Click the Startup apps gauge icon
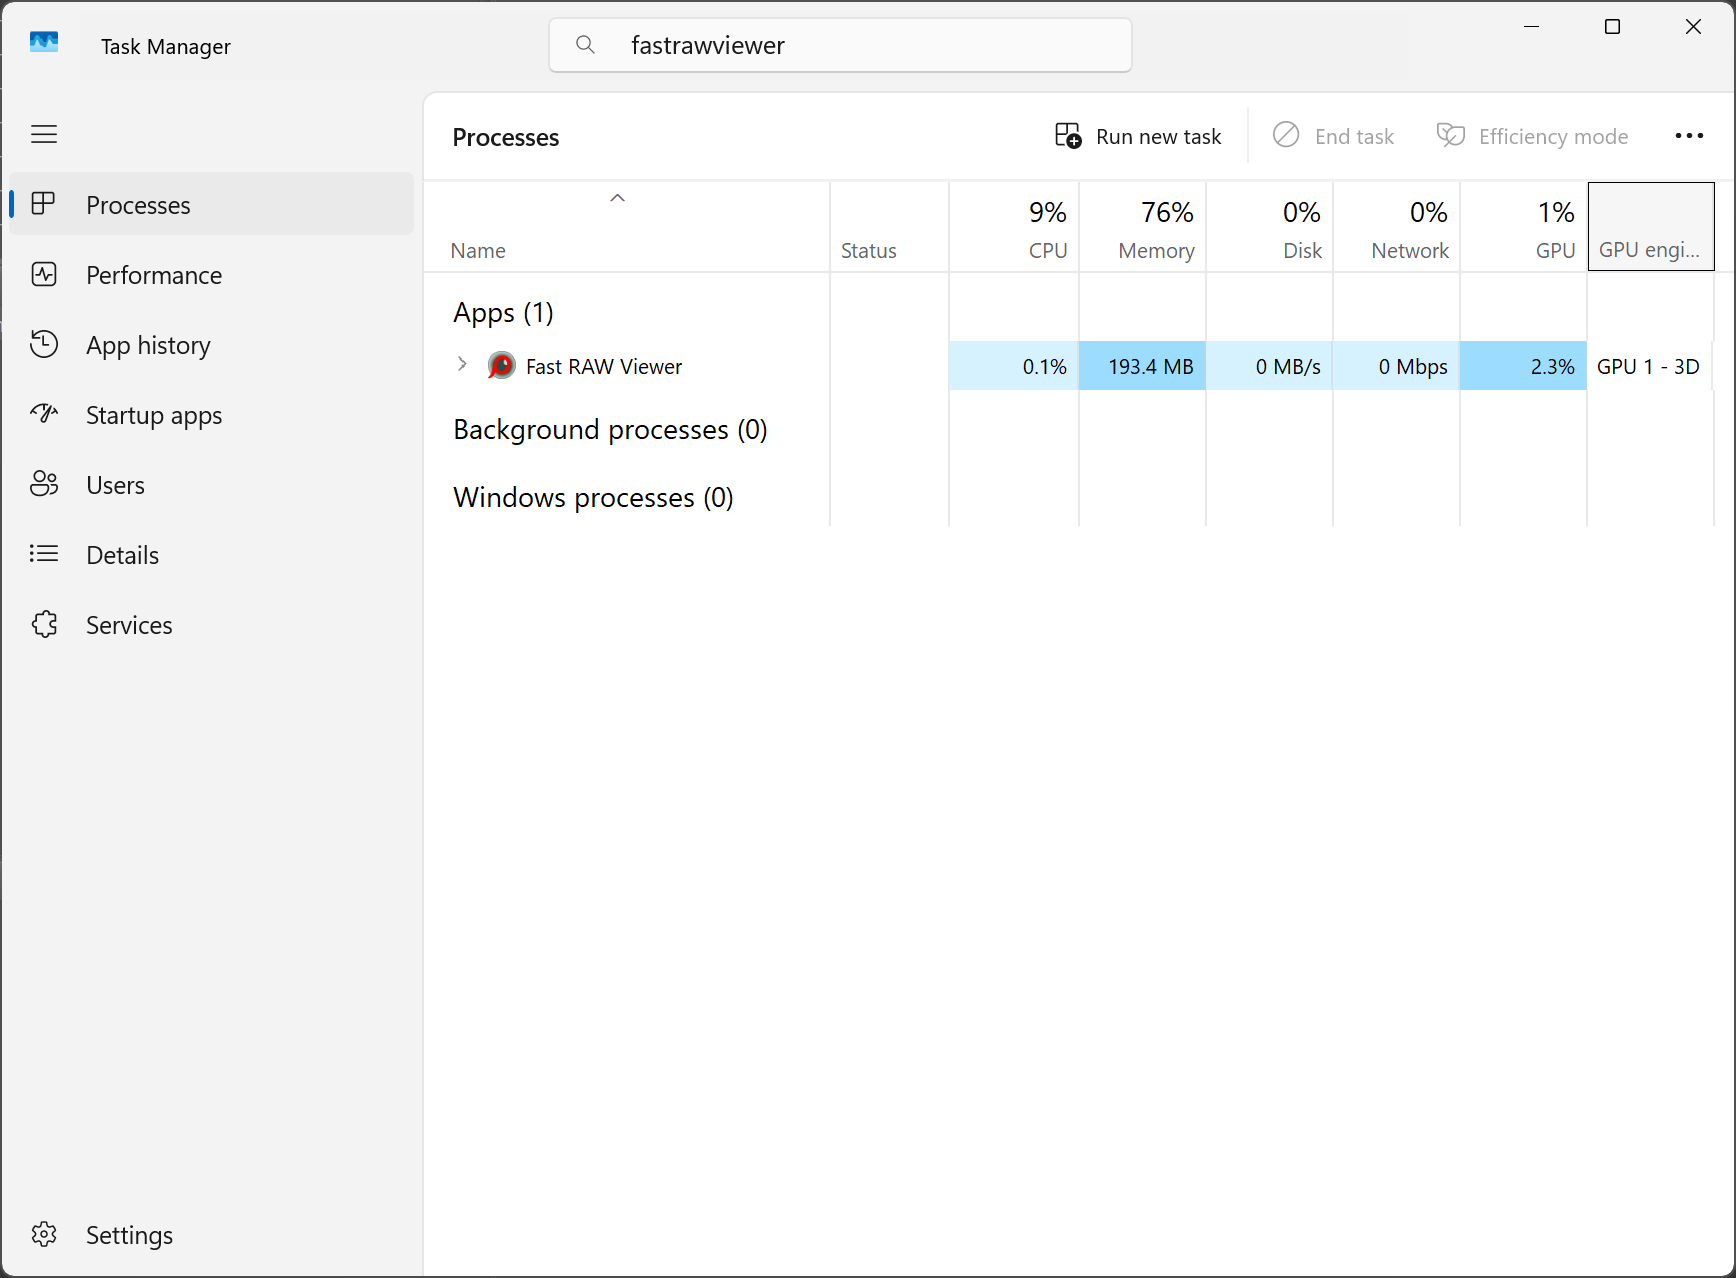Image resolution: width=1736 pixels, height=1278 pixels. [44, 414]
